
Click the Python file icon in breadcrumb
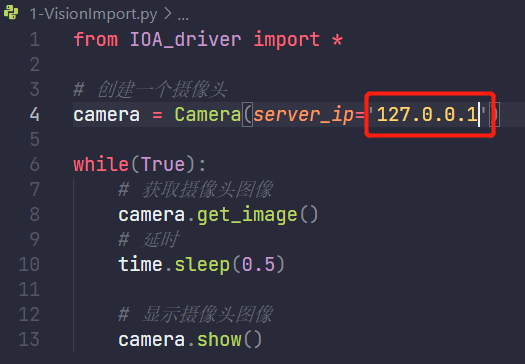click(11, 13)
